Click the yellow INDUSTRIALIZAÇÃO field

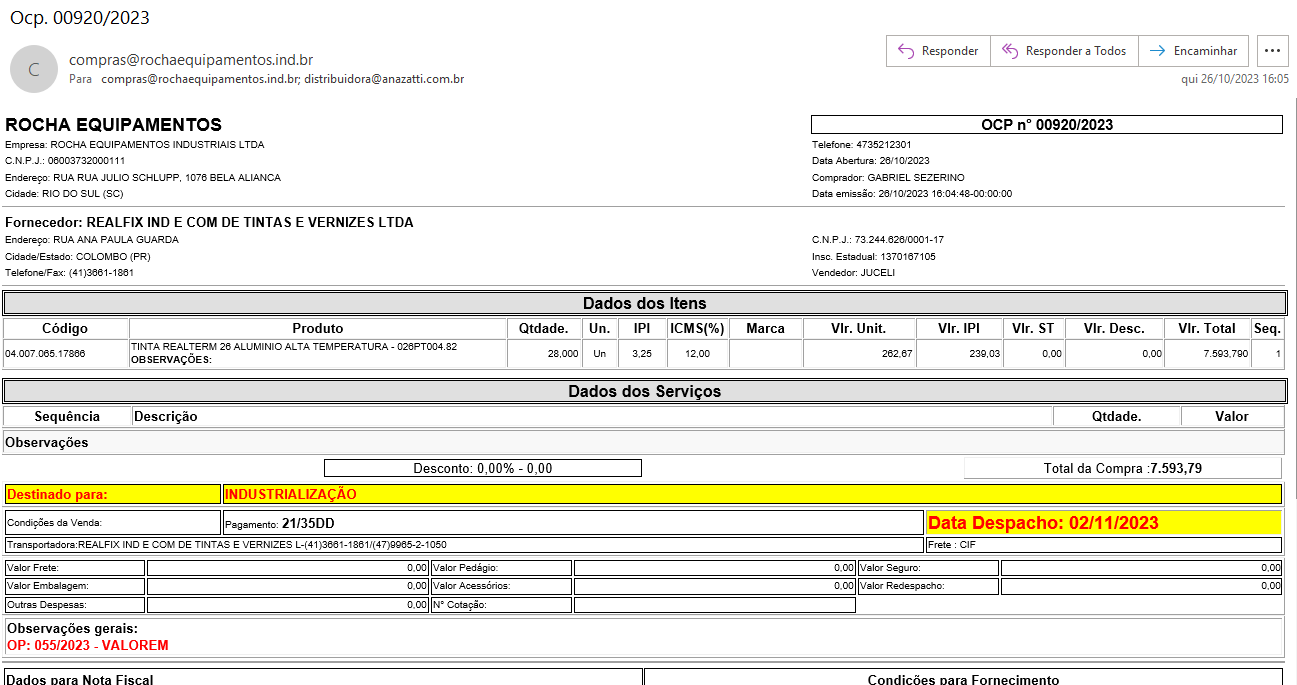click(751, 494)
